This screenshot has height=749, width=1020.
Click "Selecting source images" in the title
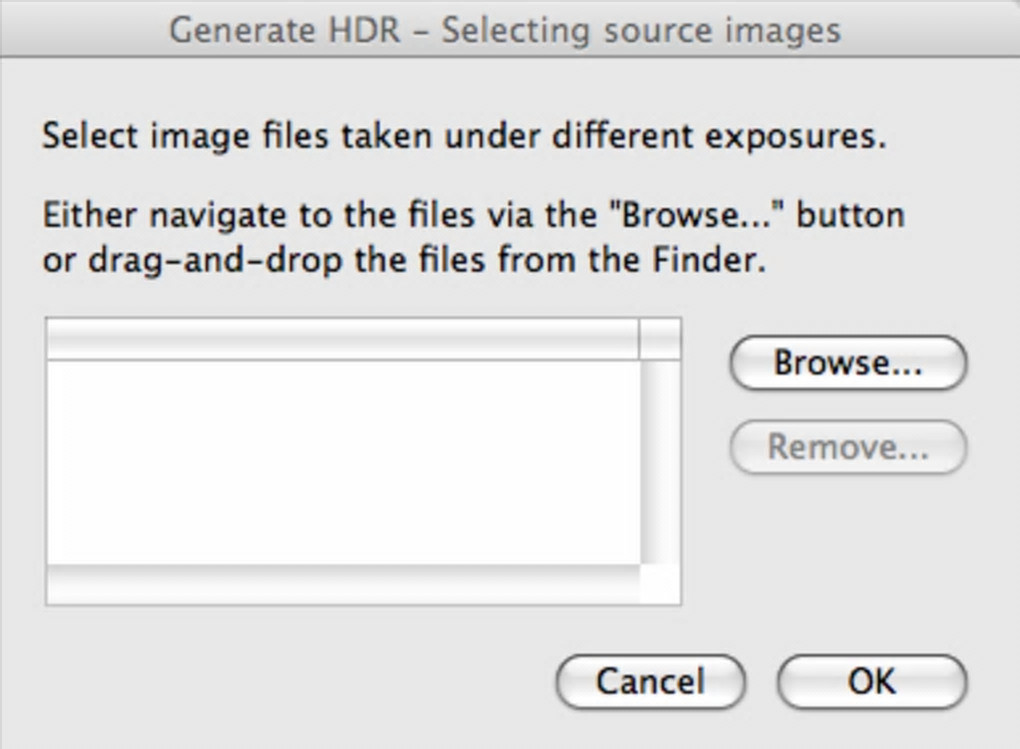click(x=641, y=30)
